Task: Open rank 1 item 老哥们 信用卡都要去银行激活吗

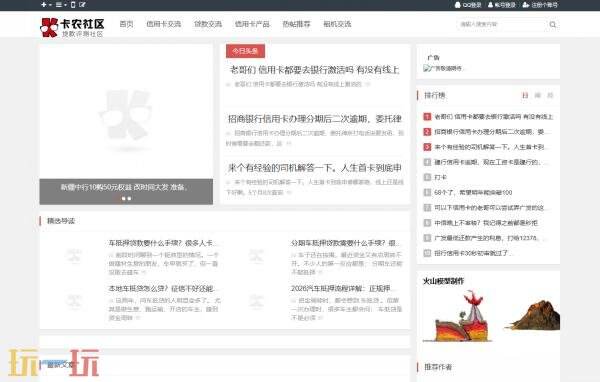Action: 494,116
